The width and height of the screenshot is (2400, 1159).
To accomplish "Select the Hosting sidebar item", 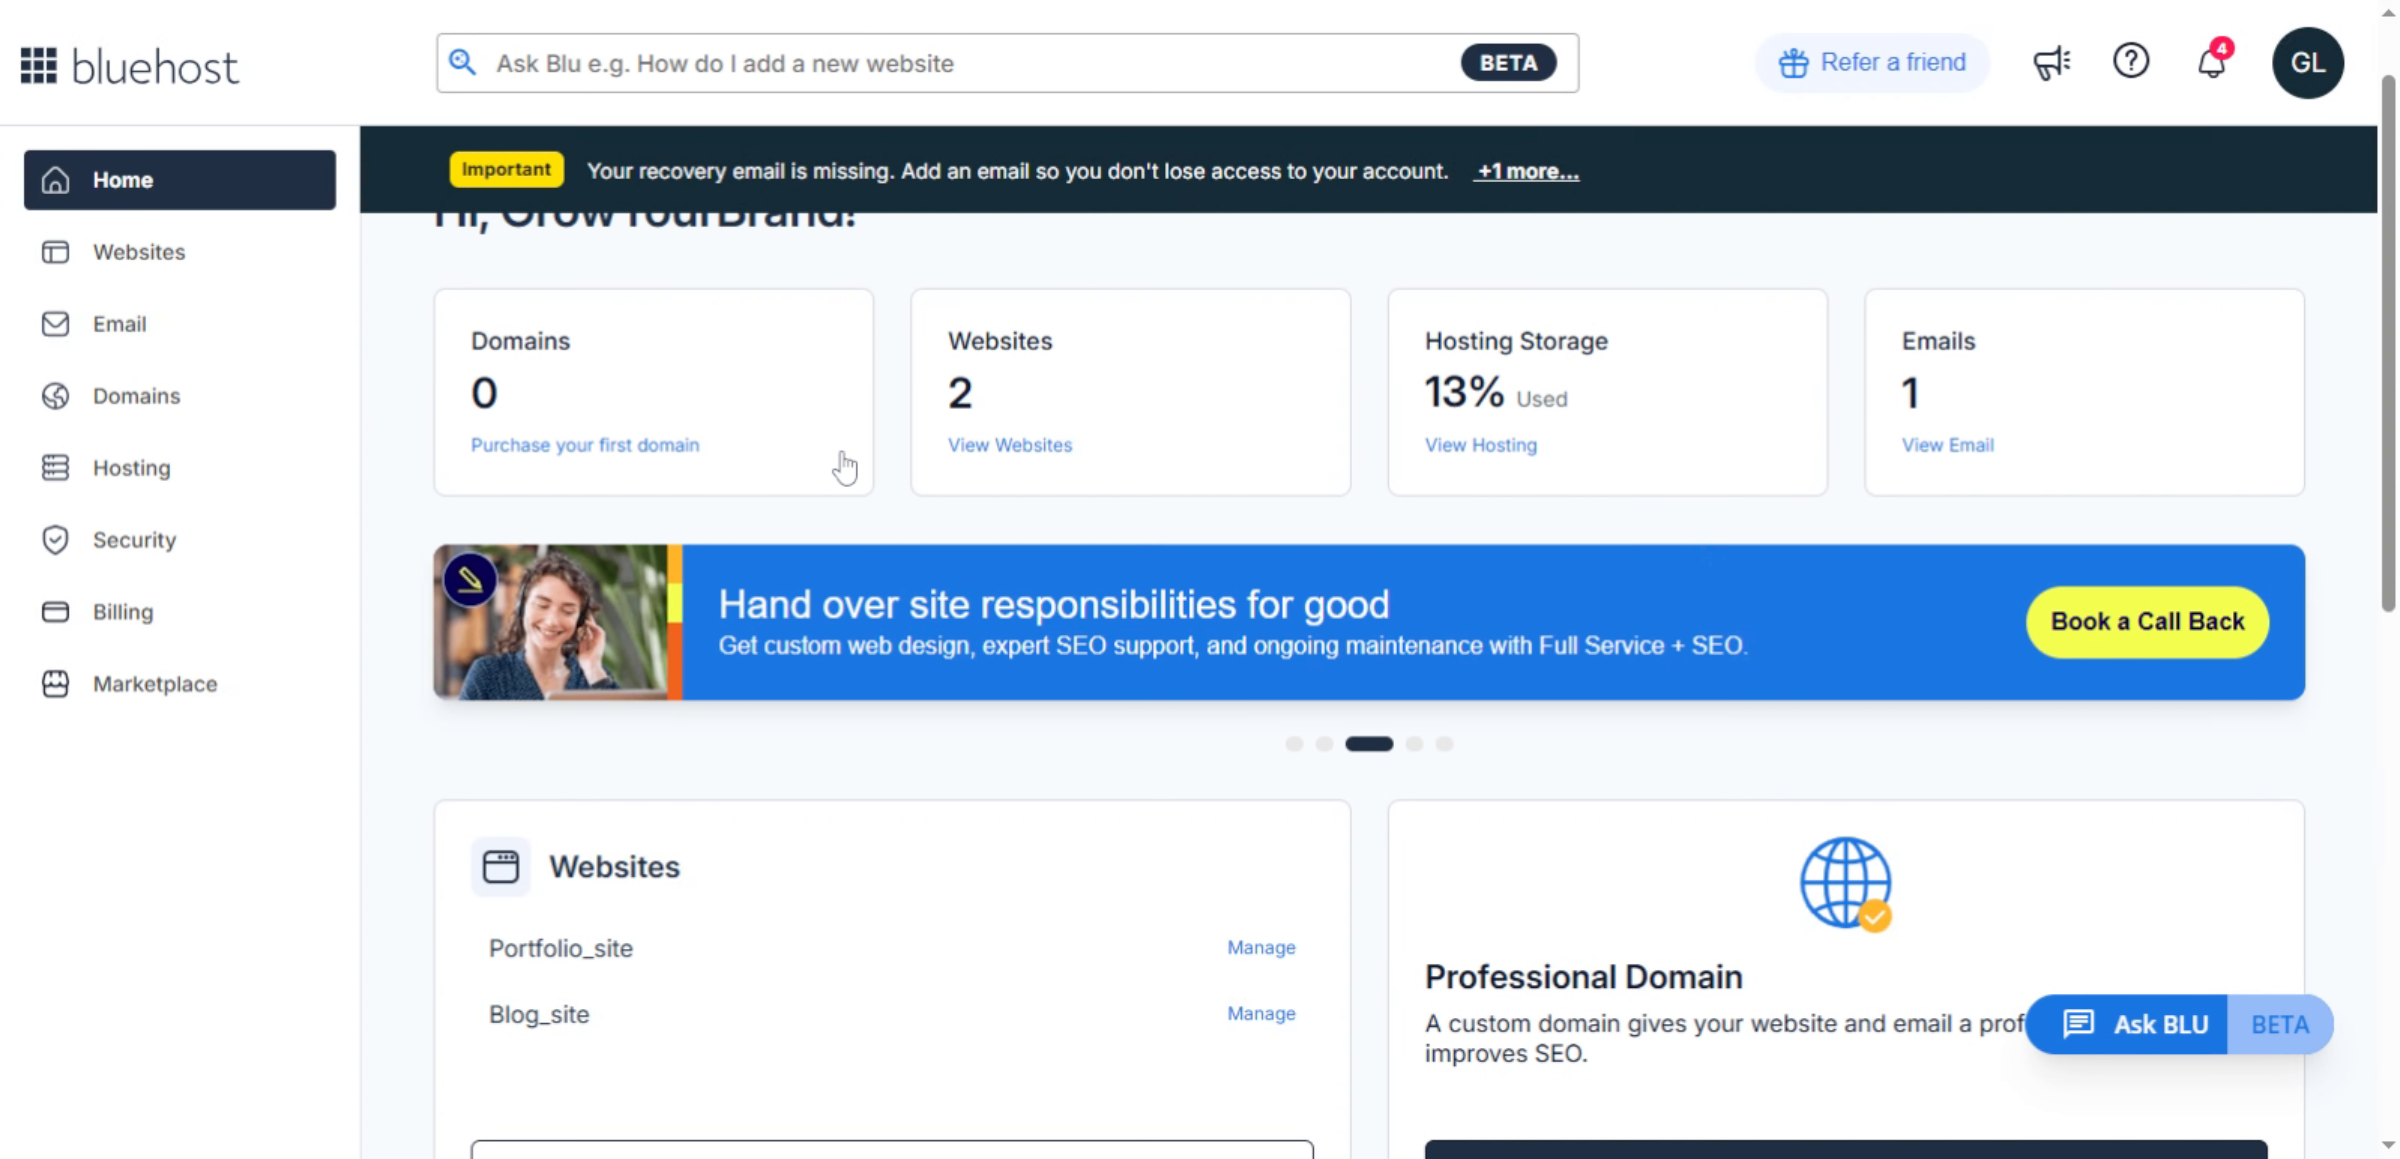I will point(133,468).
